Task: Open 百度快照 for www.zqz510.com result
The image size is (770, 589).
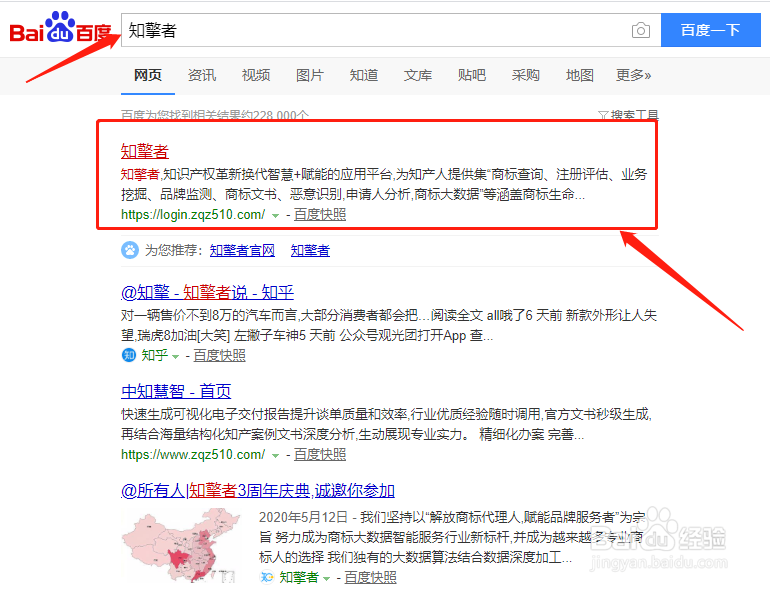Action: (320, 454)
